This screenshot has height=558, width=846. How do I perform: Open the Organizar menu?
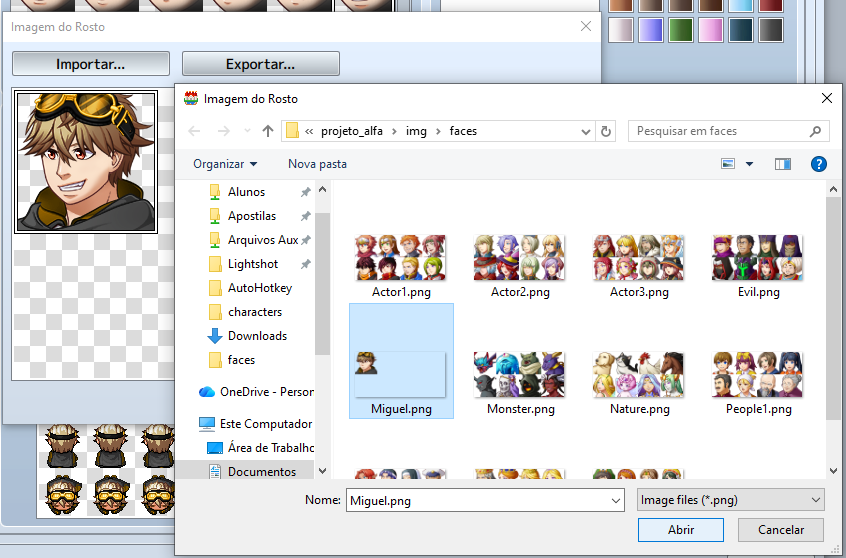(225, 164)
